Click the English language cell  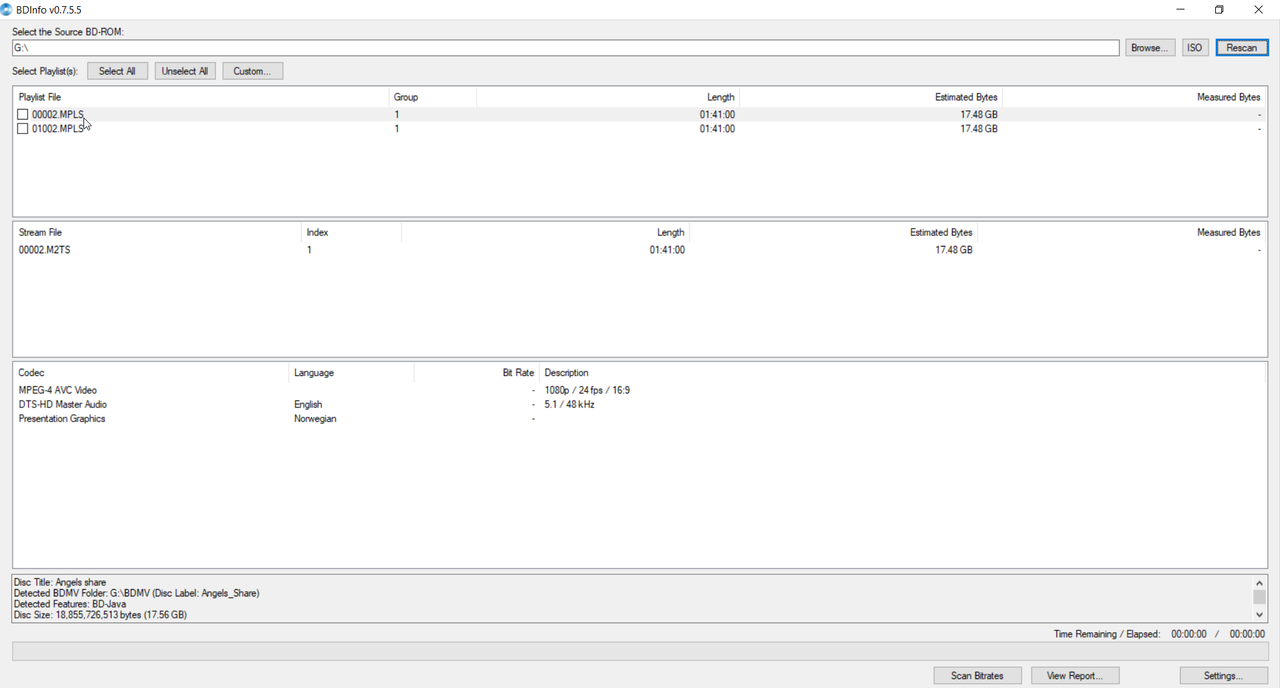[x=308, y=405]
